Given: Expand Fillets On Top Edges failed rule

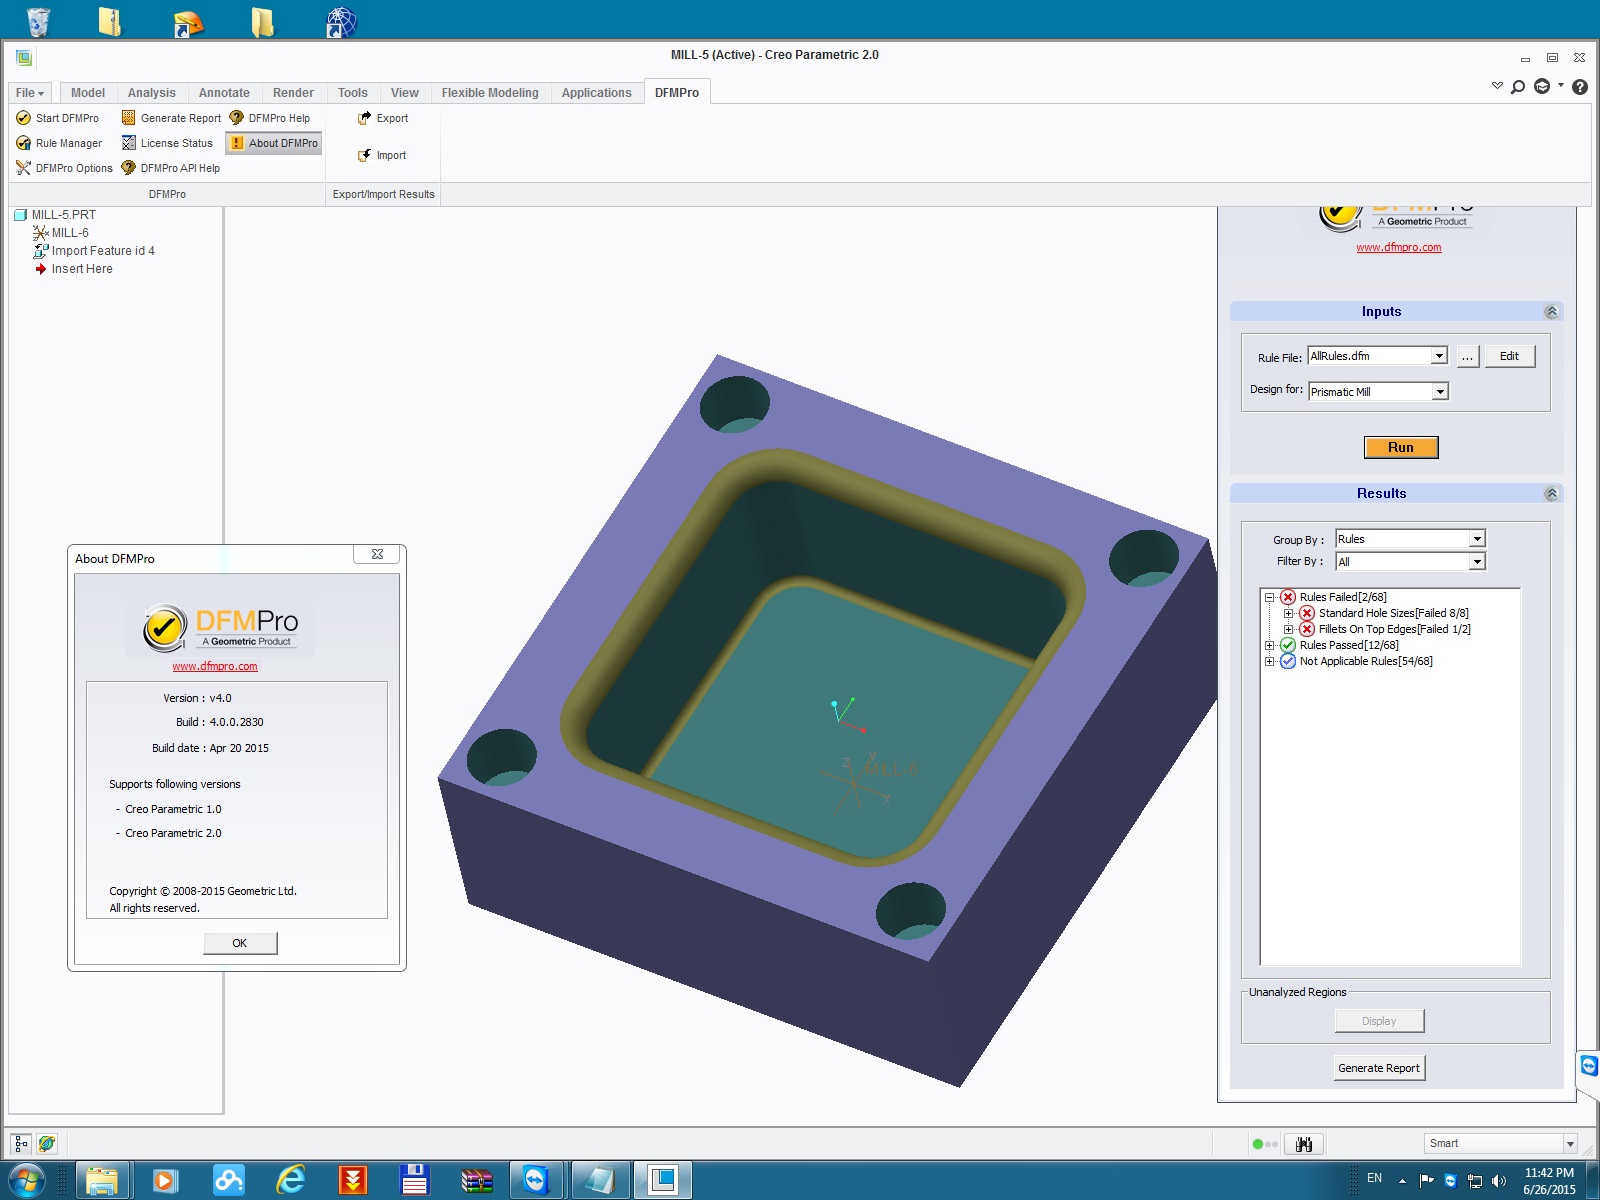Looking at the screenshot, I should pyautogui.click(x=1289, y=629).
